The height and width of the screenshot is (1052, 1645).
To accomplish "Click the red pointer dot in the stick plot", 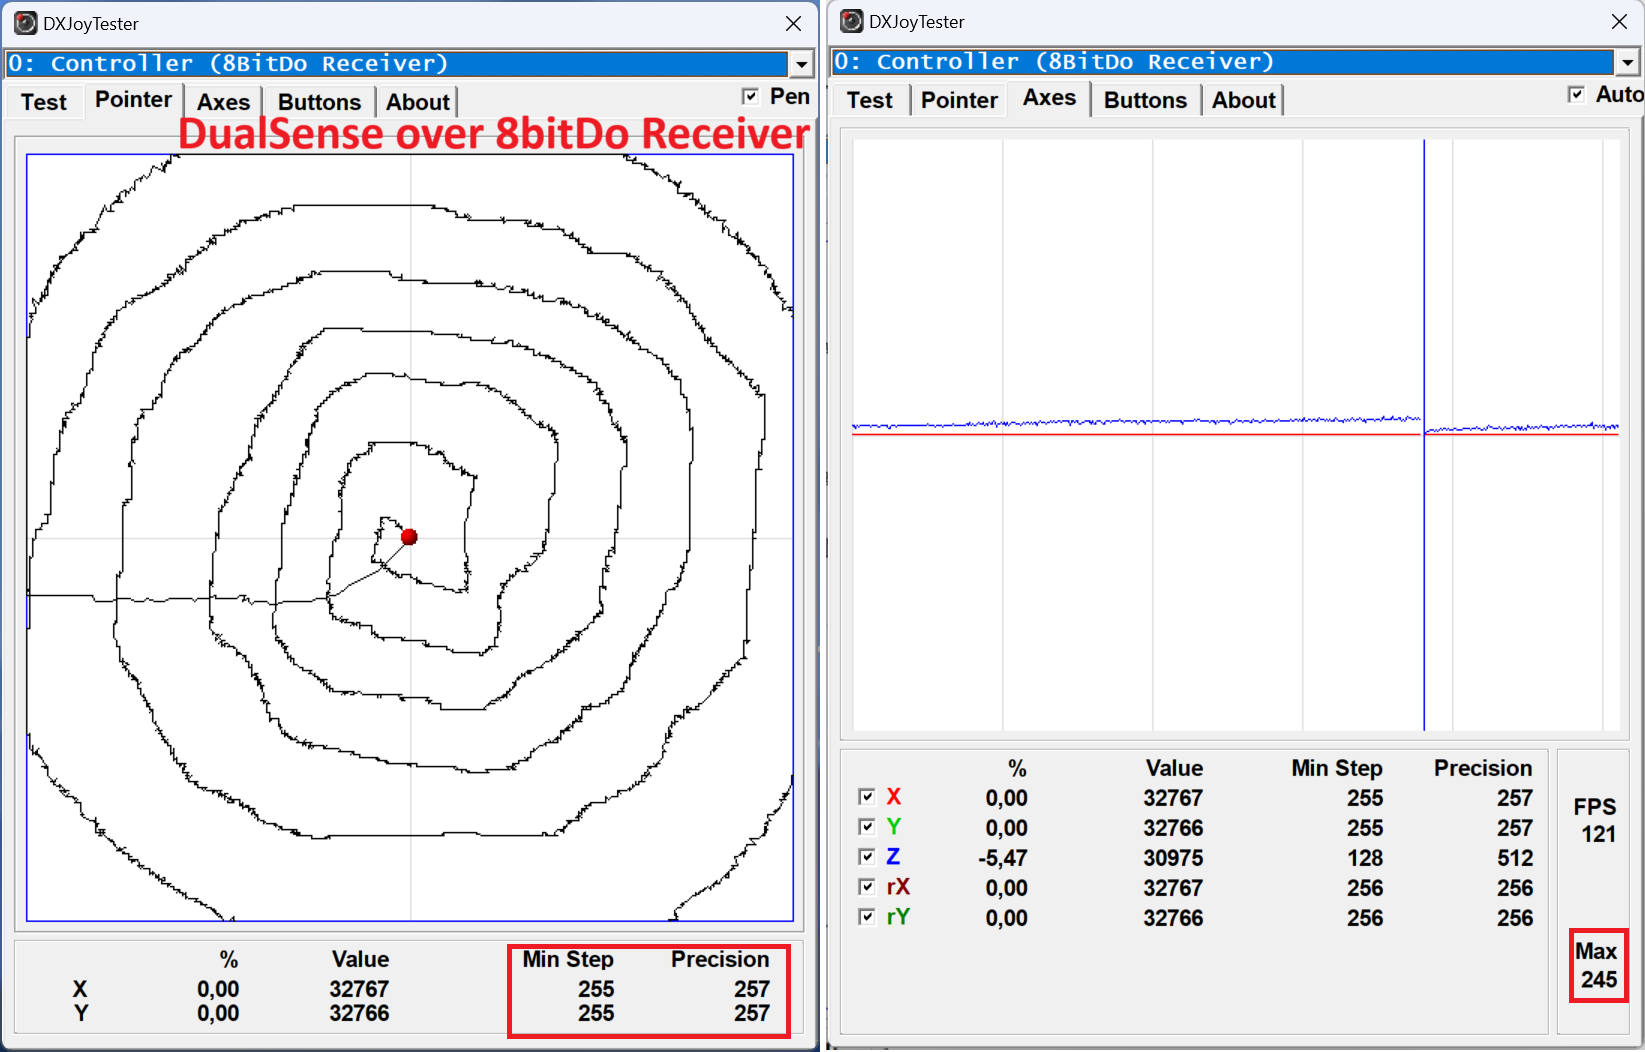I will coord(409,537).
